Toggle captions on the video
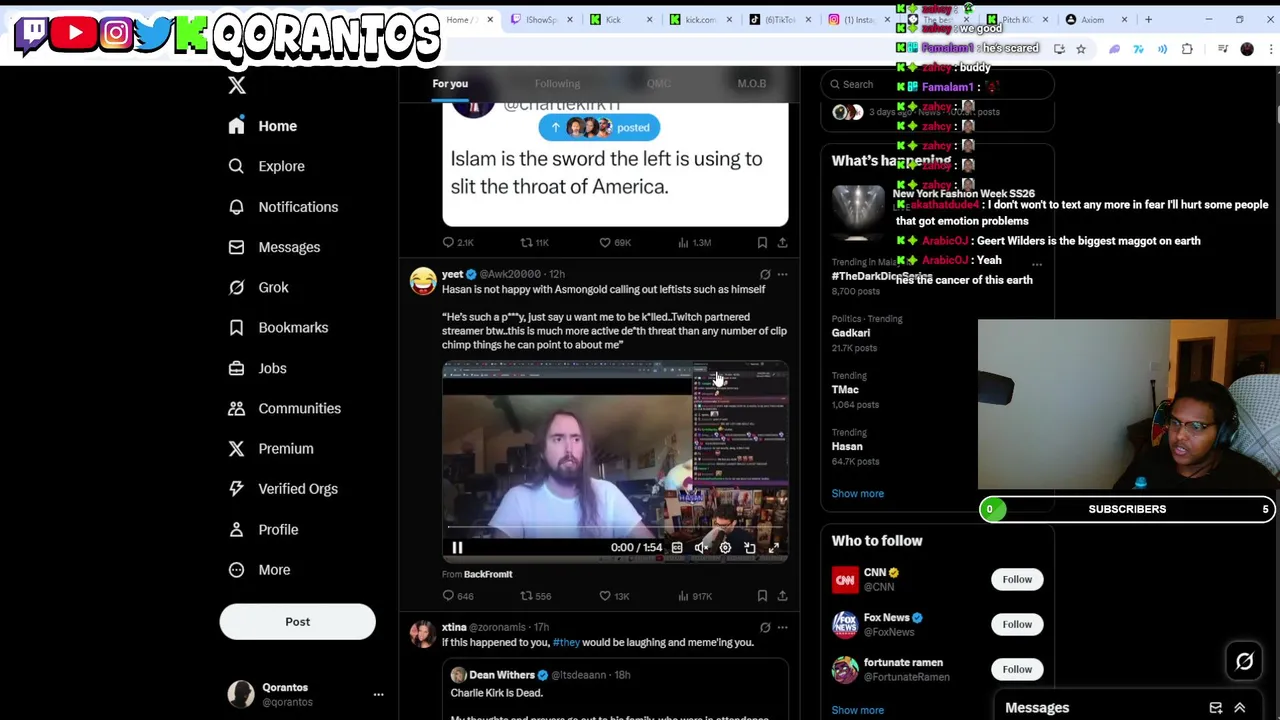This screenshot has height=720, width=1280. [x=677, y=548]
